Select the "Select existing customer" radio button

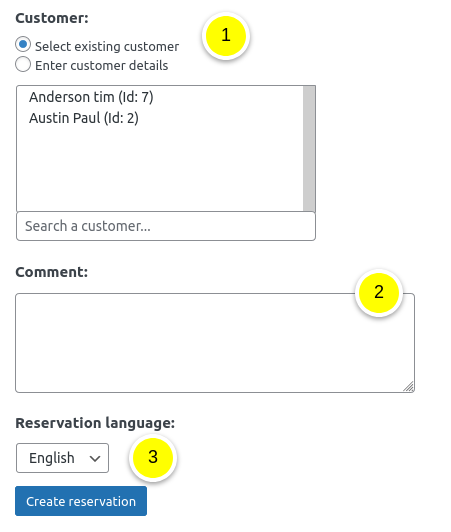[x=23, y=44]
